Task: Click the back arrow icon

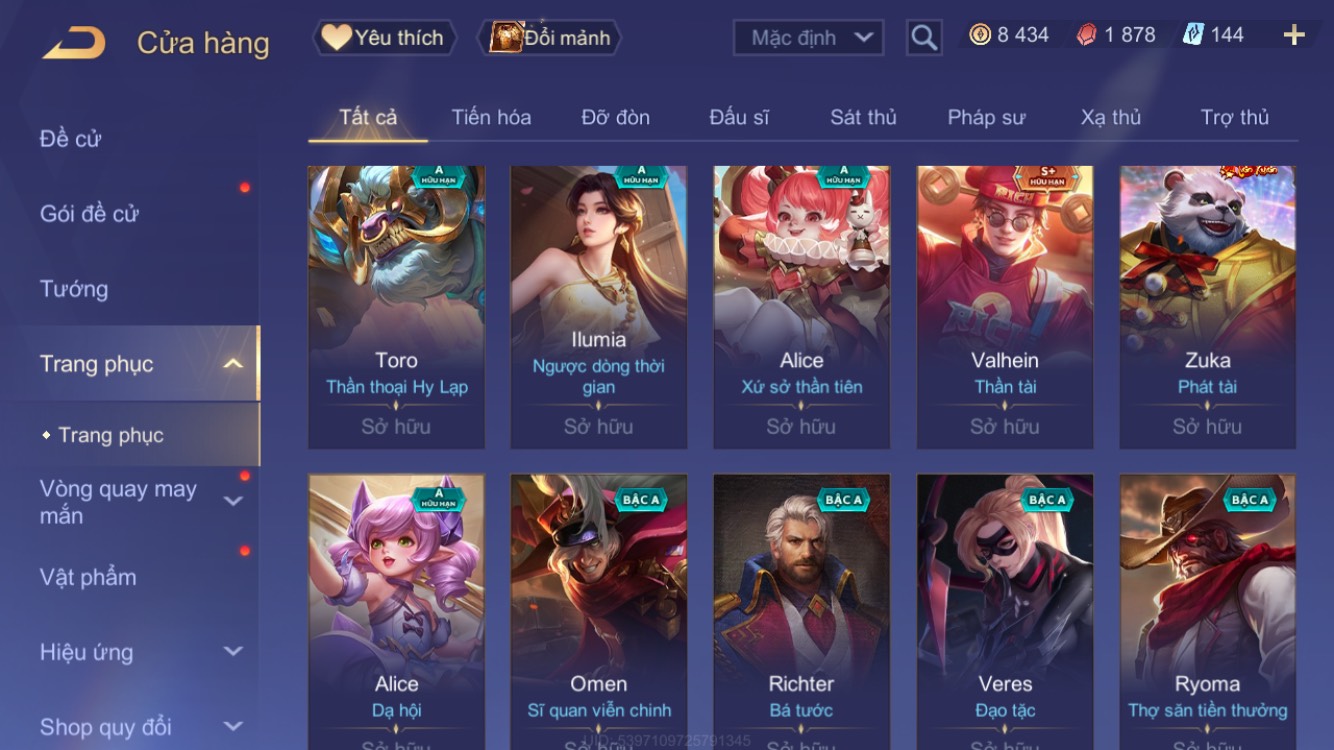Action: (x=73, y=43)
